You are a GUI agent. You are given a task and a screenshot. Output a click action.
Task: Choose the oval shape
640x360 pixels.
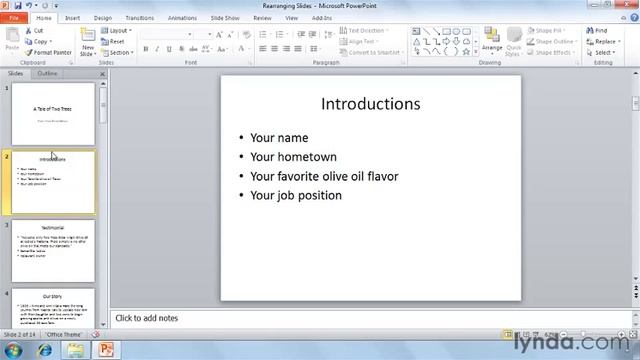pos(456,31)
